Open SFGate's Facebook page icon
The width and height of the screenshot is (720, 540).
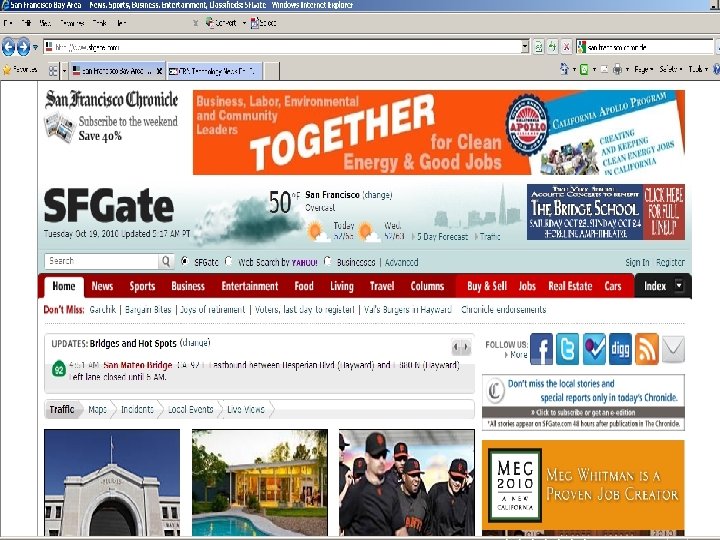(541, 349)
